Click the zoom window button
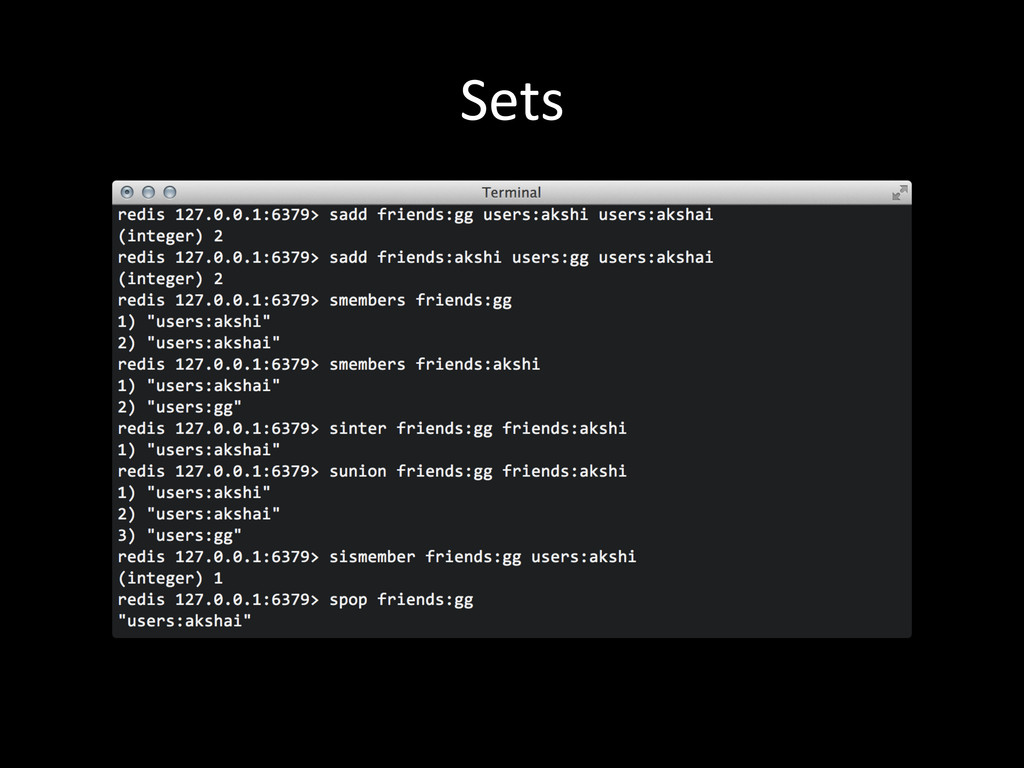Viewport: 1024px width, 768px height. point(170,192)
